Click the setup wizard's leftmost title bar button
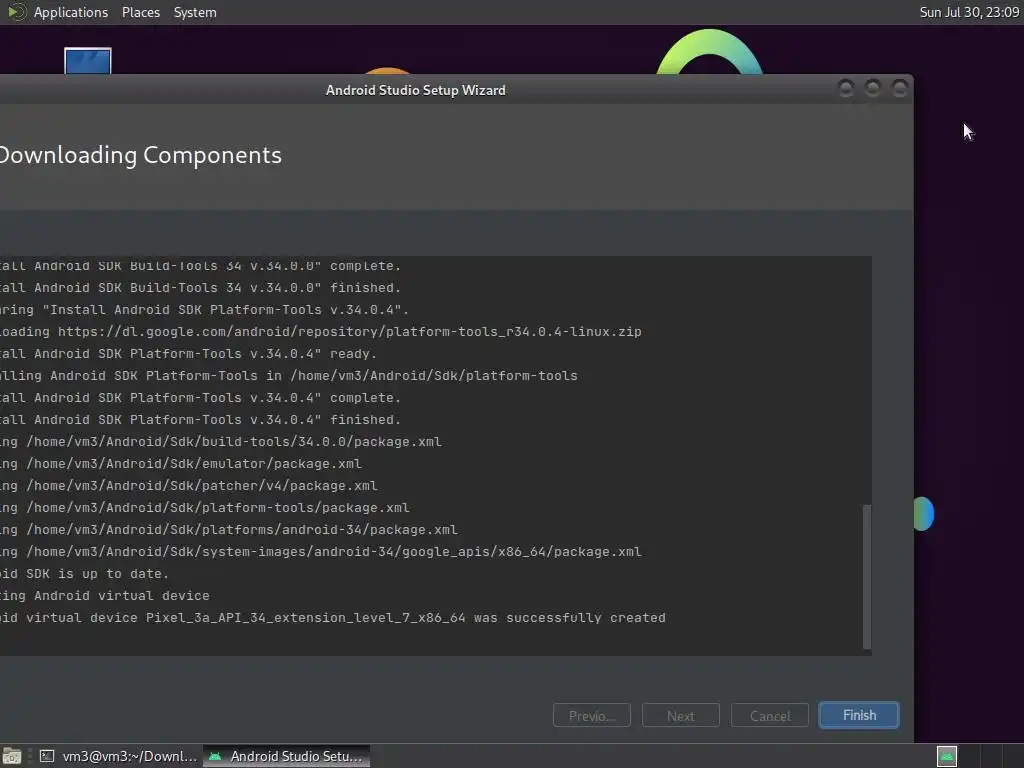Viewport: 1024px width, 768px height. click(846, 88)
